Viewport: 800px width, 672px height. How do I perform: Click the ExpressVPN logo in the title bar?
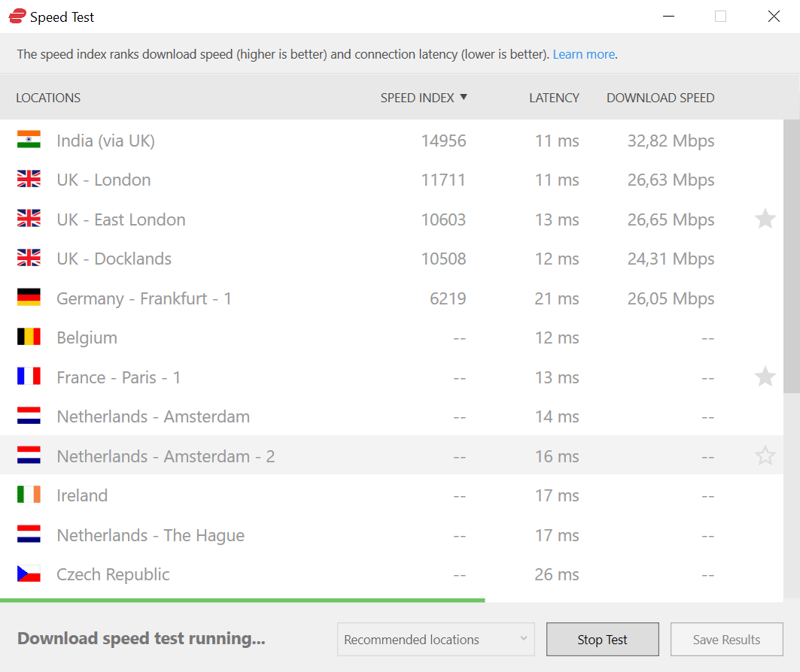(17, 16)
